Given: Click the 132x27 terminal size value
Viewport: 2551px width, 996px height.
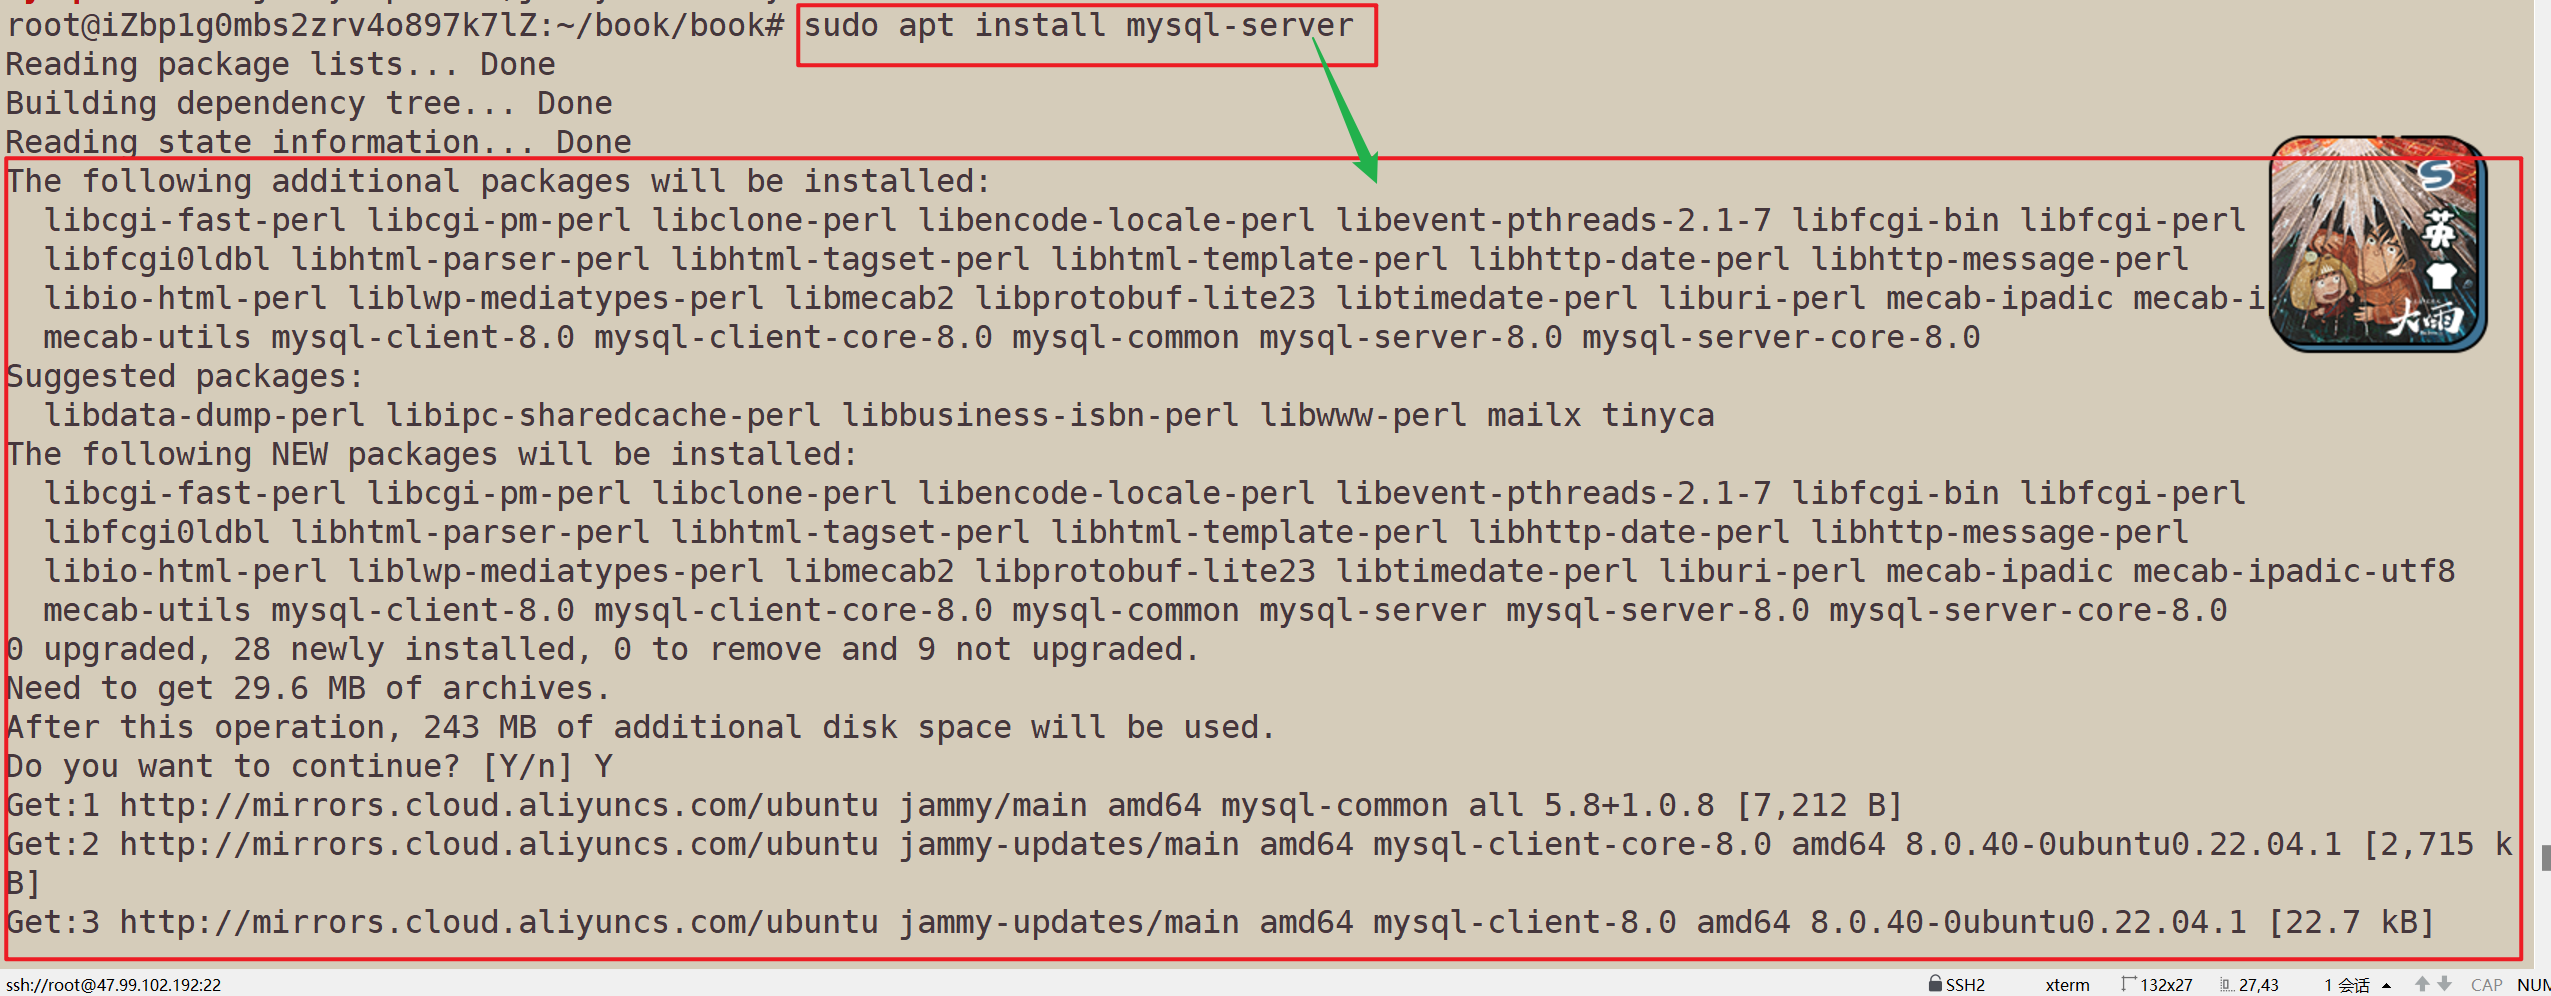Looking at the screenshot, I should (x=2166, y=985).
